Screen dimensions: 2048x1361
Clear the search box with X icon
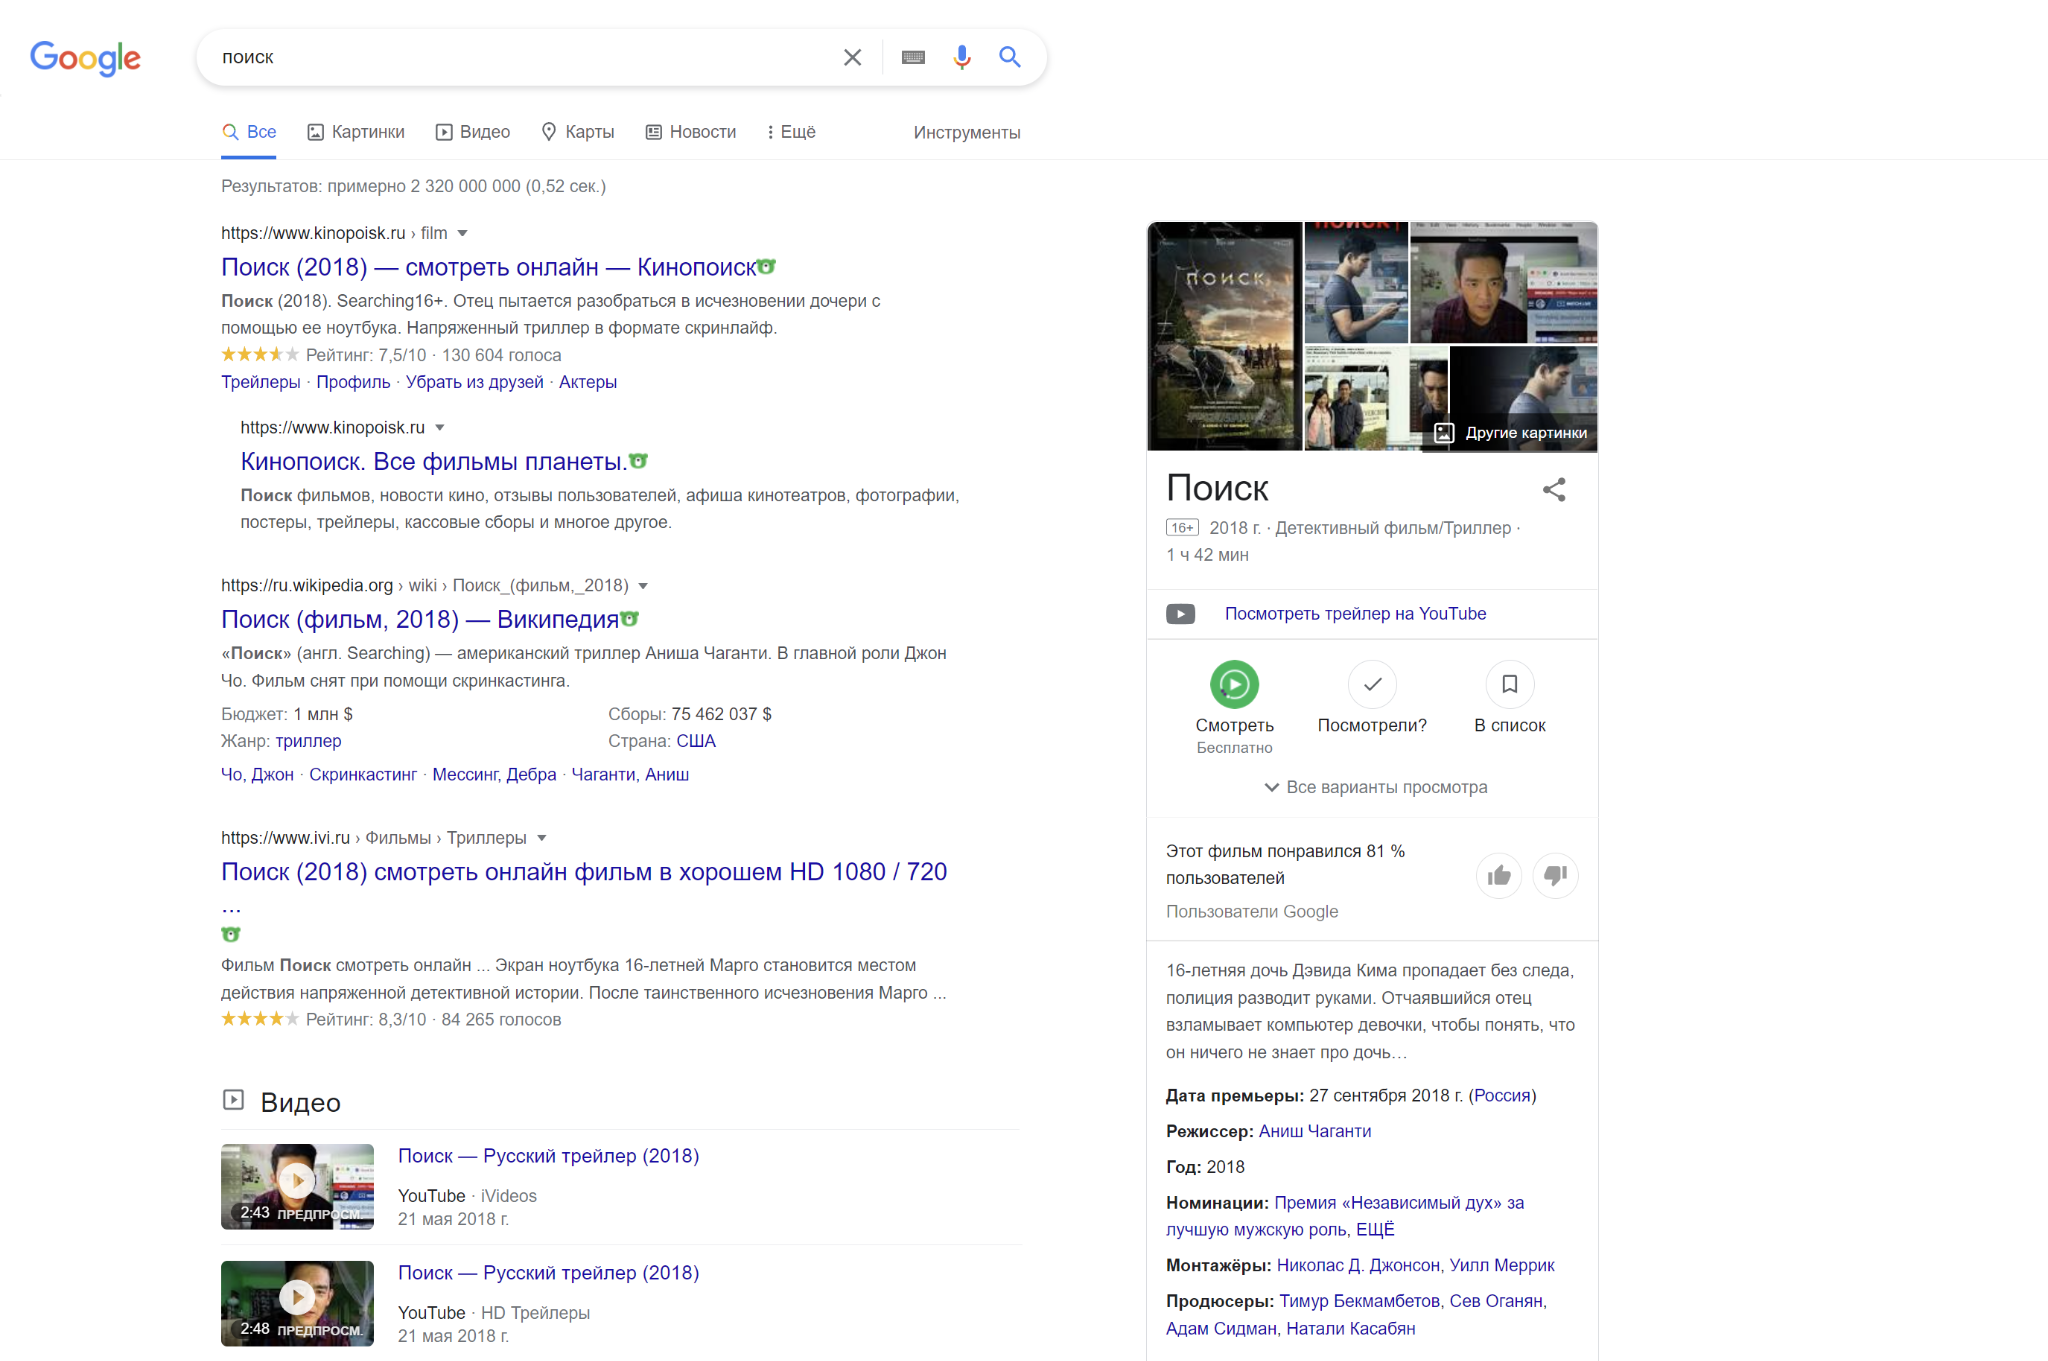[x=852, y=57]
